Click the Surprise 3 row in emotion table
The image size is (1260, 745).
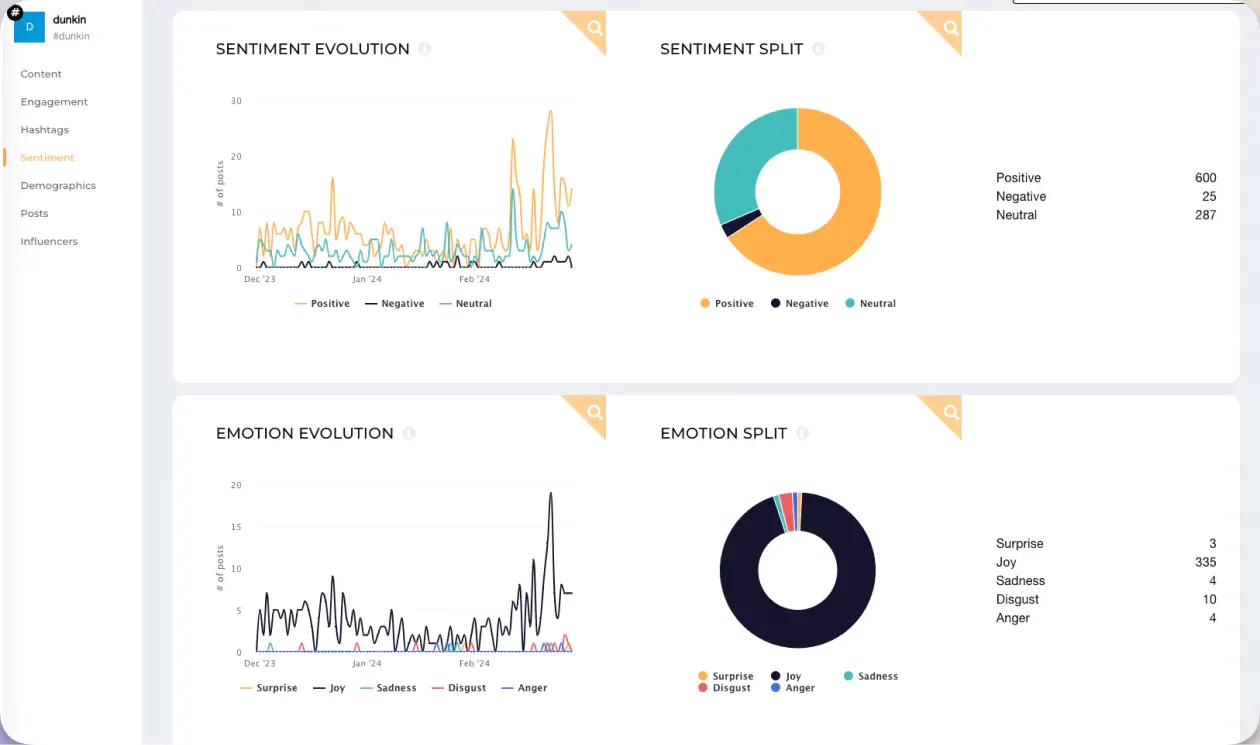coord(1106,544)
